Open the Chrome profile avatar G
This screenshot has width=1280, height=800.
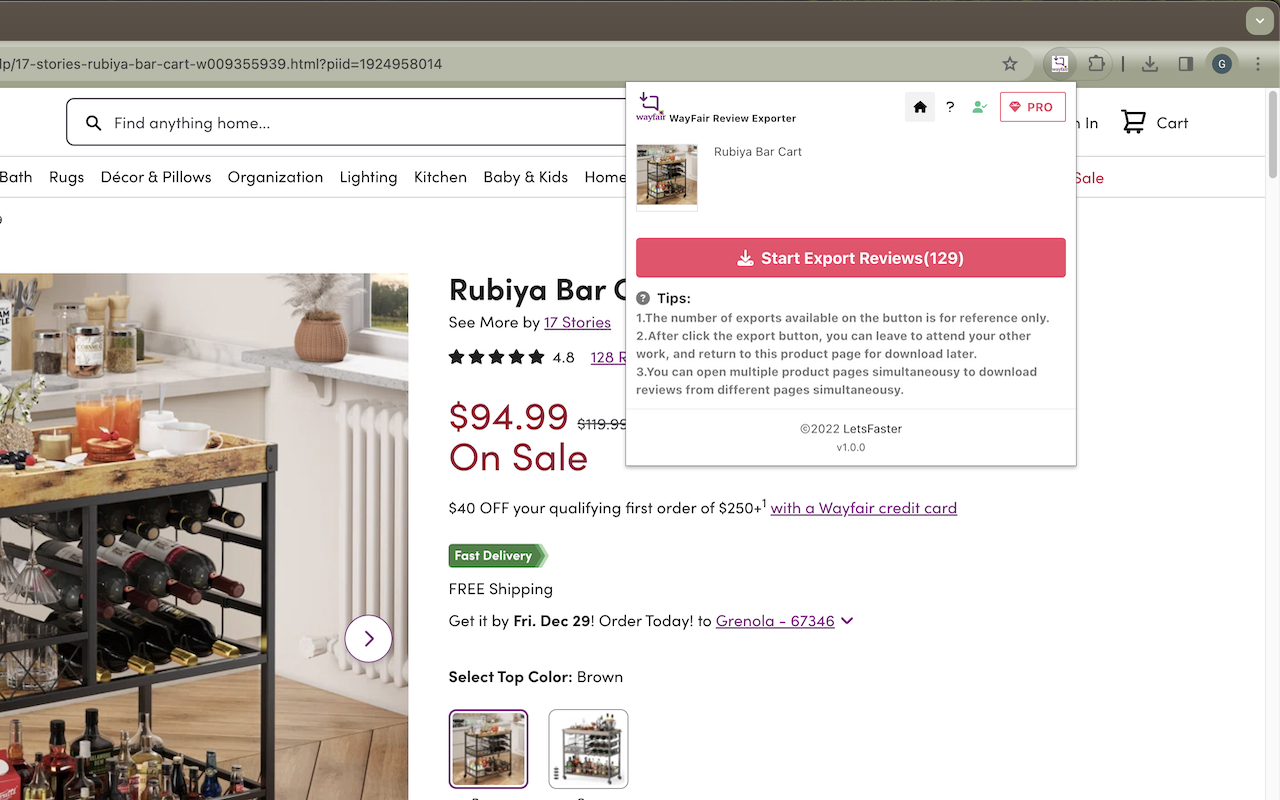point(1221,64)
